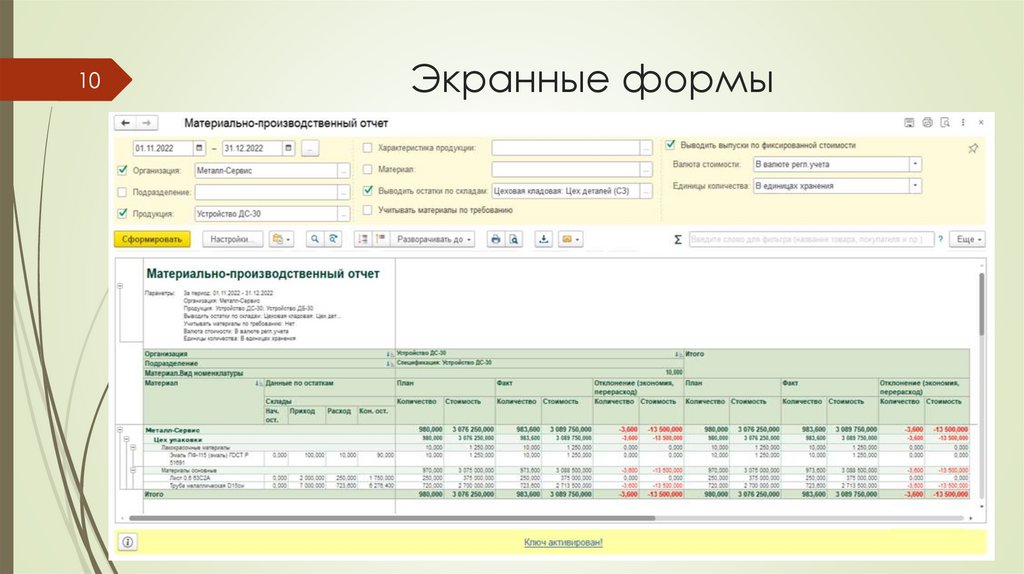The height and width of the screenshot is (574, 1024).
Task: Click the pin icon in settings panel
Action: click(973, 148)
